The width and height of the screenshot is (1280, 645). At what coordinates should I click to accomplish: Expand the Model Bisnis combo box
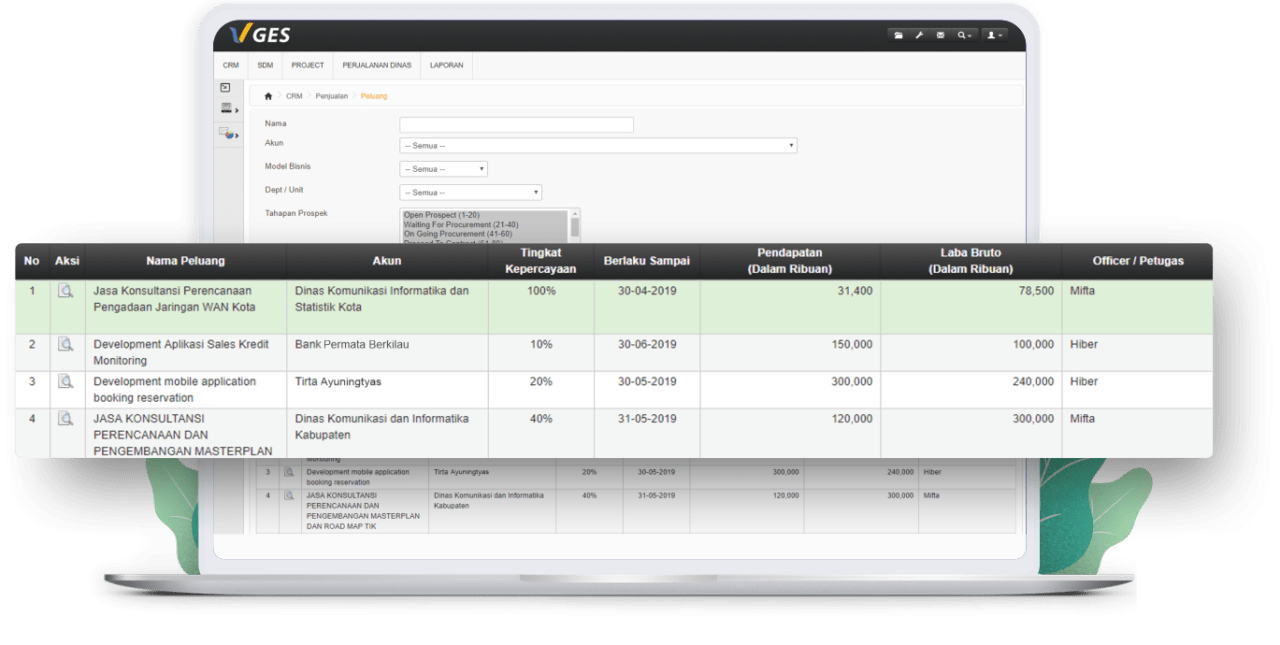pyautogui.click(x=443, y=168)
